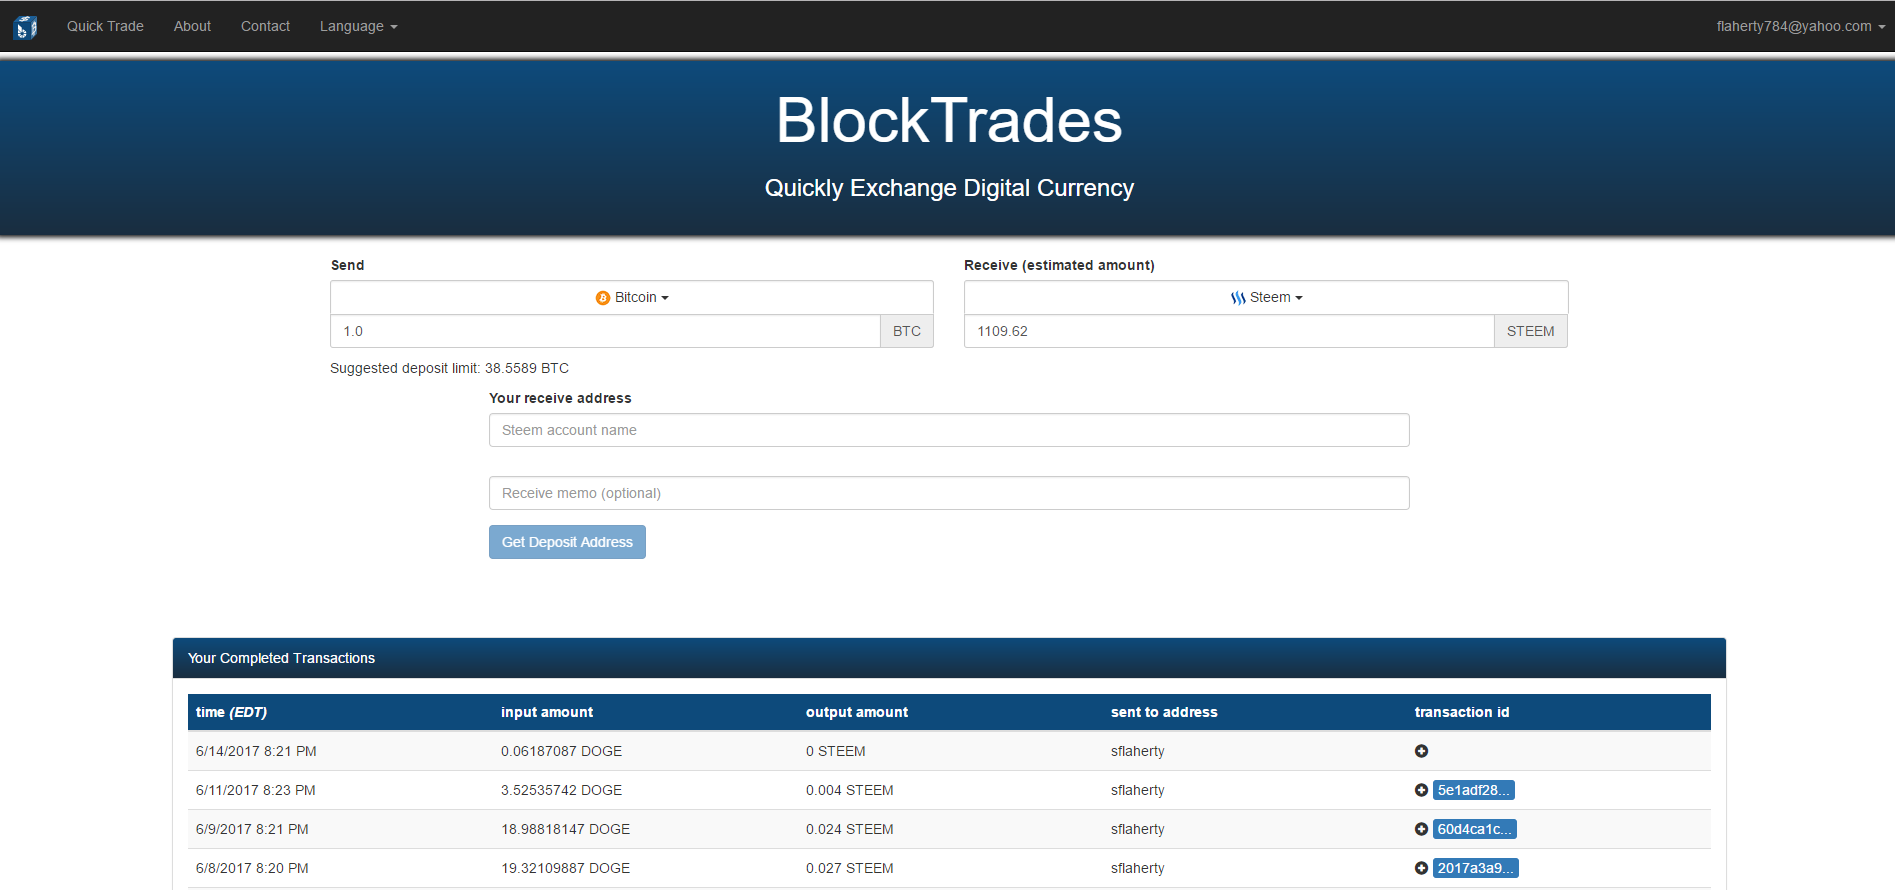Click the 'Your Completed Transactions' panel header
1895x890 pixels.
[x=949, y=658]
